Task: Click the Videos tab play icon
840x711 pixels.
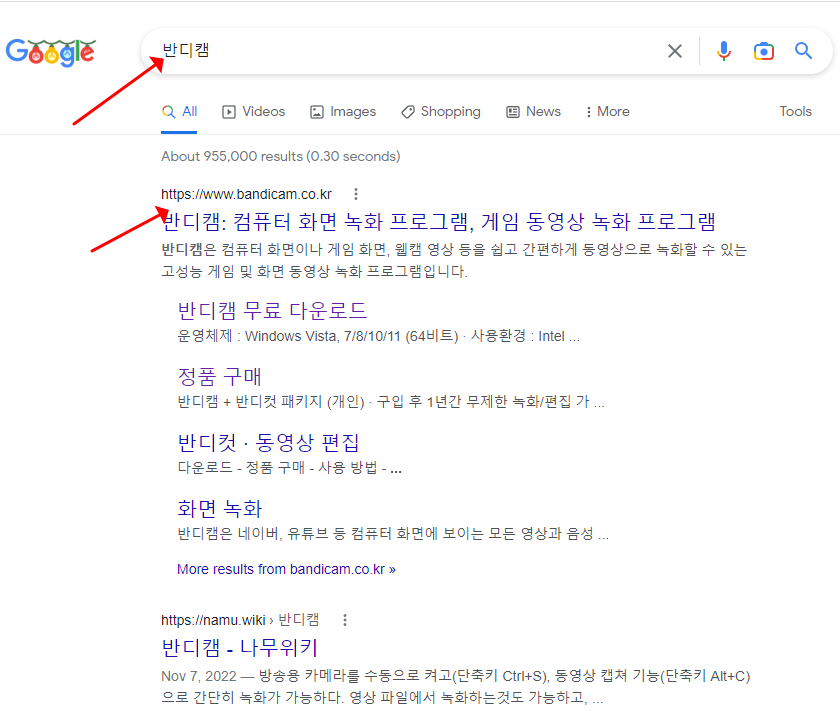Action: [229, 112]
